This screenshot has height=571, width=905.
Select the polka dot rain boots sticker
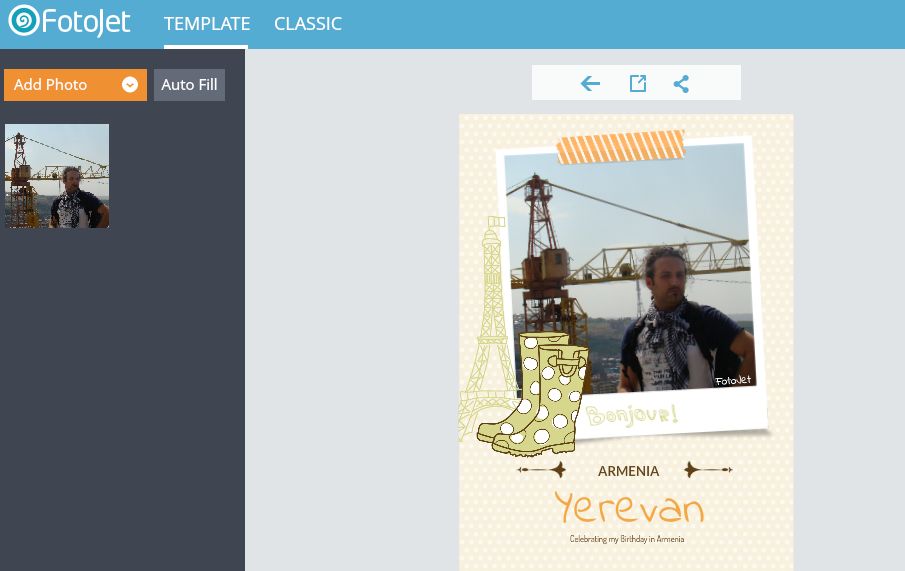[x=533, y=395]
